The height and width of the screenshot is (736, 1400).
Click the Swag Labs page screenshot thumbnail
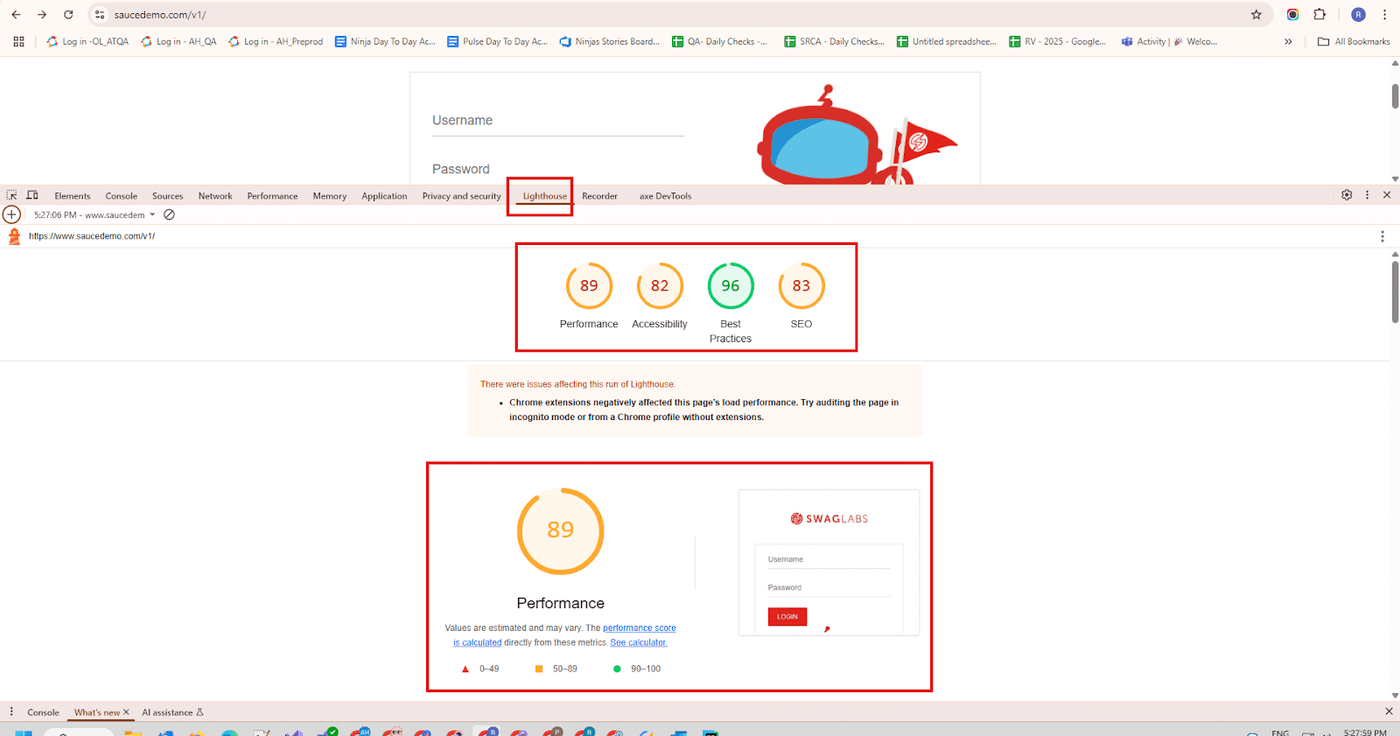click(829, 562)
